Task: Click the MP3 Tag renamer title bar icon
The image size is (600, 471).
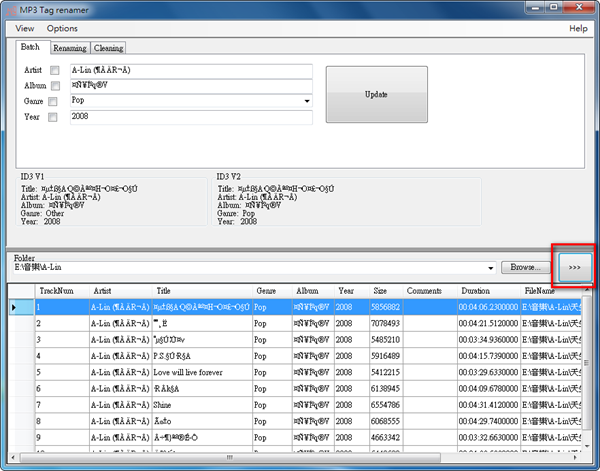Action: (x=10, y=9)
